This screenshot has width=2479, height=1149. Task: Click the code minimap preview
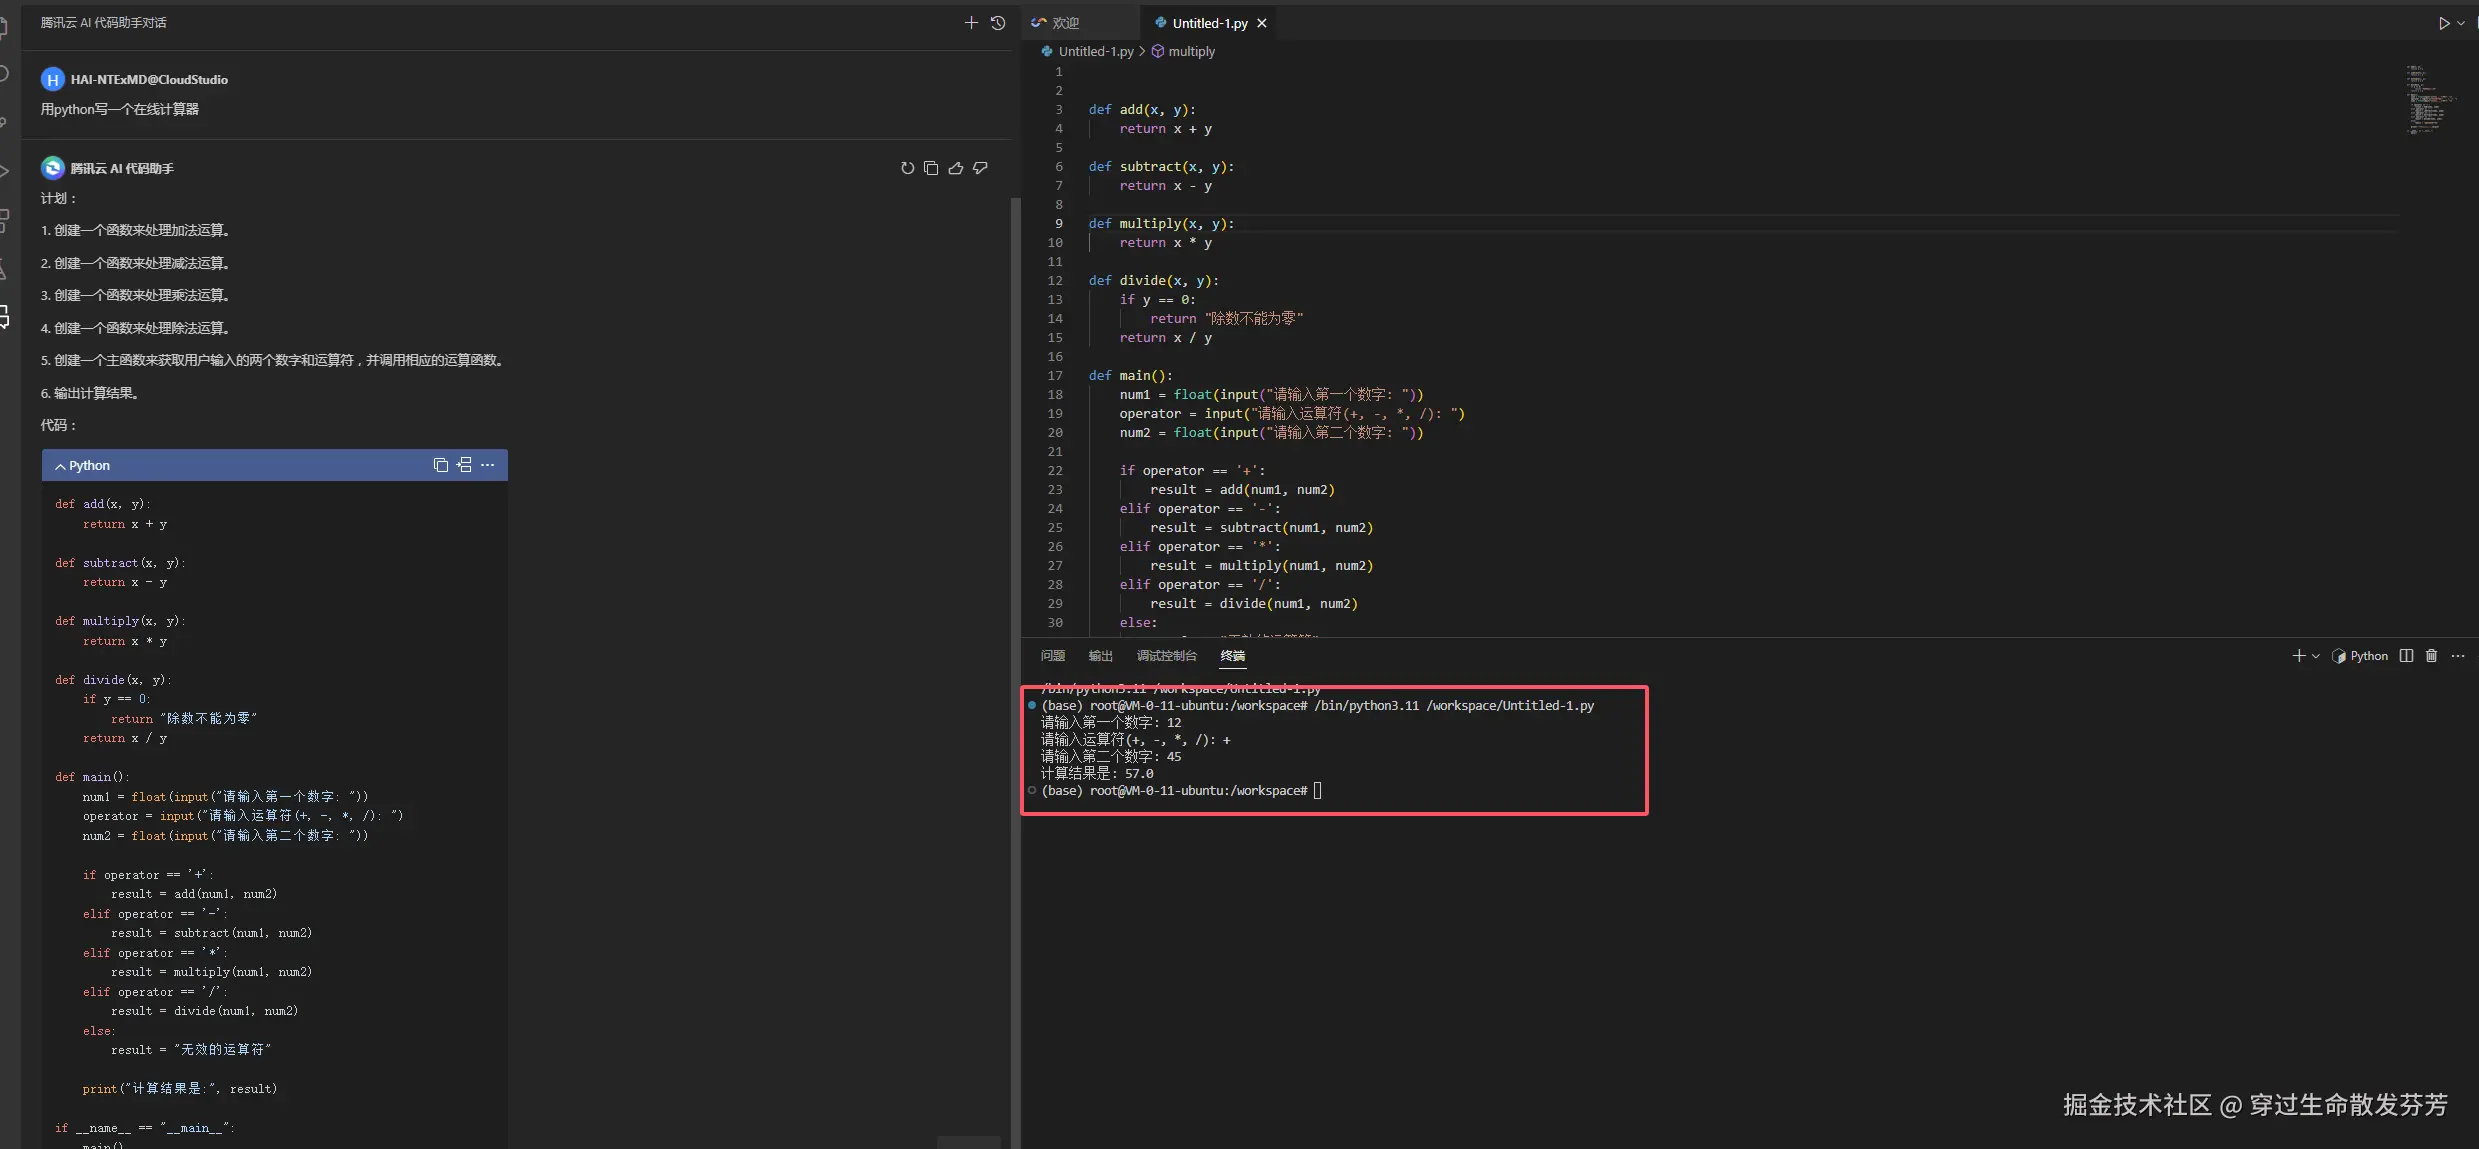tap(2428, 100)
